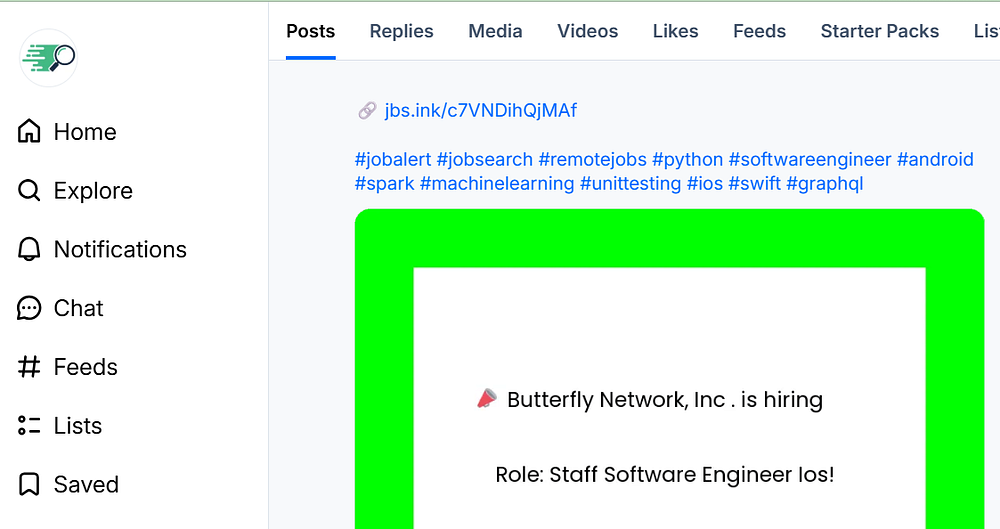This screenshot has width=1000, height=529.
Task: Click the Notifications bell icon
Action: pos(29,249)
